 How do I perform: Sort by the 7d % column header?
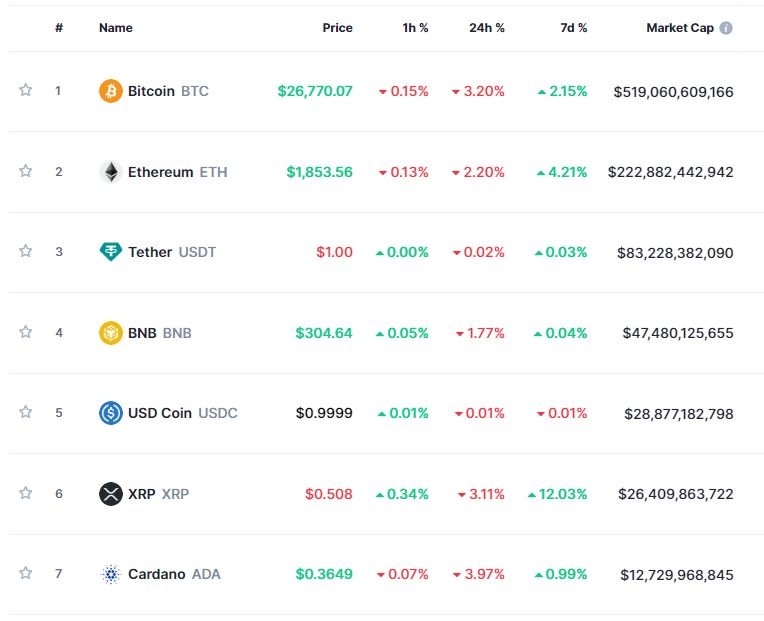(573, 28)
